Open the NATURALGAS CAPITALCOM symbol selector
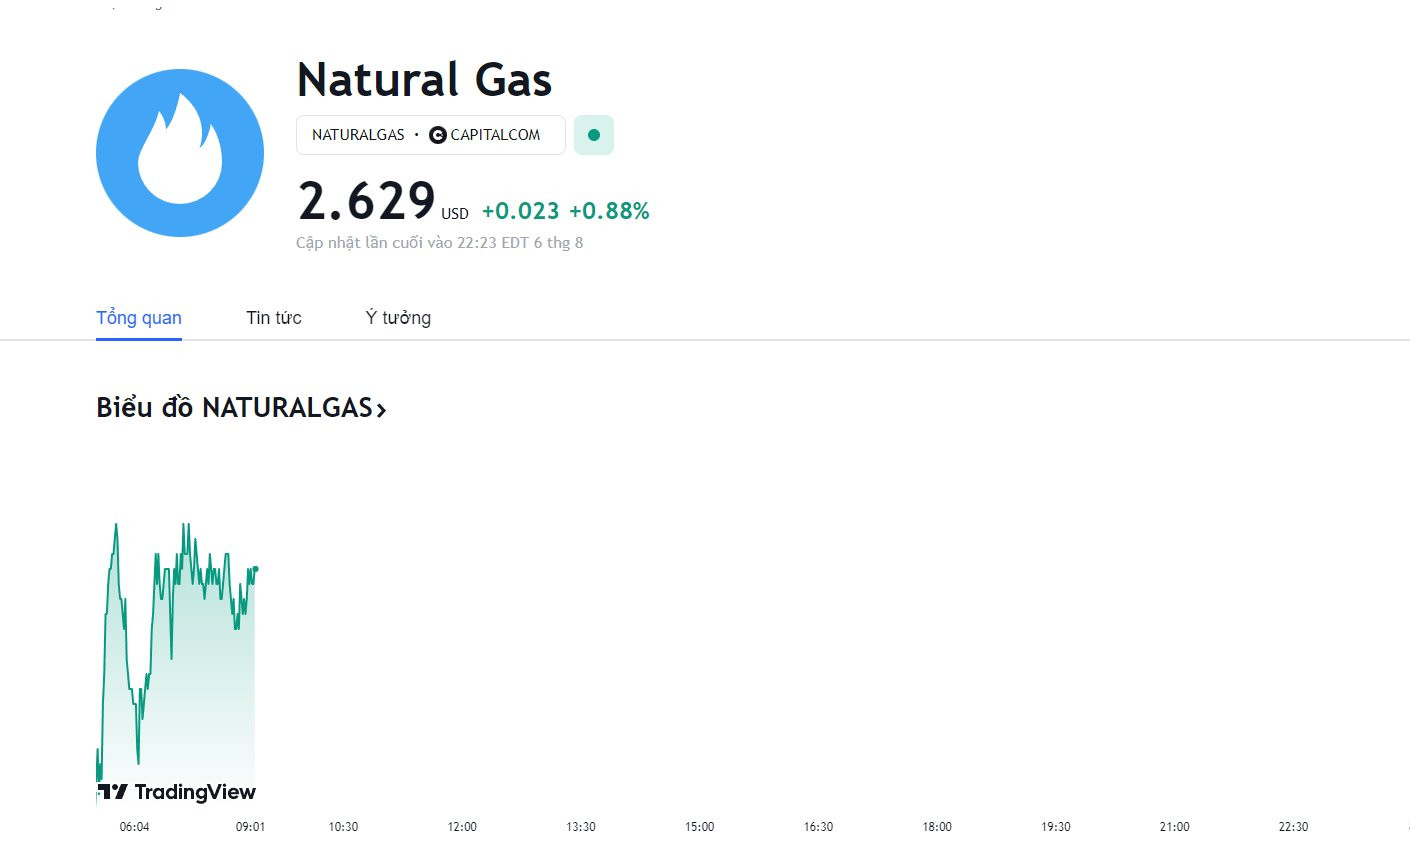This screenshot has width=1410, height=863. coord(431,135)
